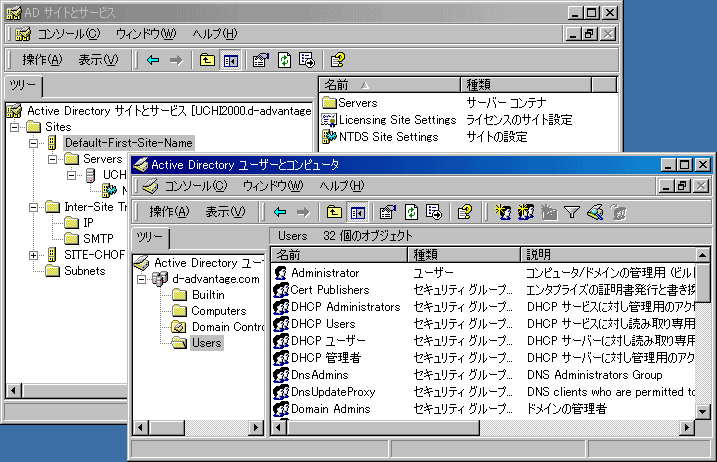Open 操作 menu in Users and Computers
717x462 pixels.
point(169,212)
